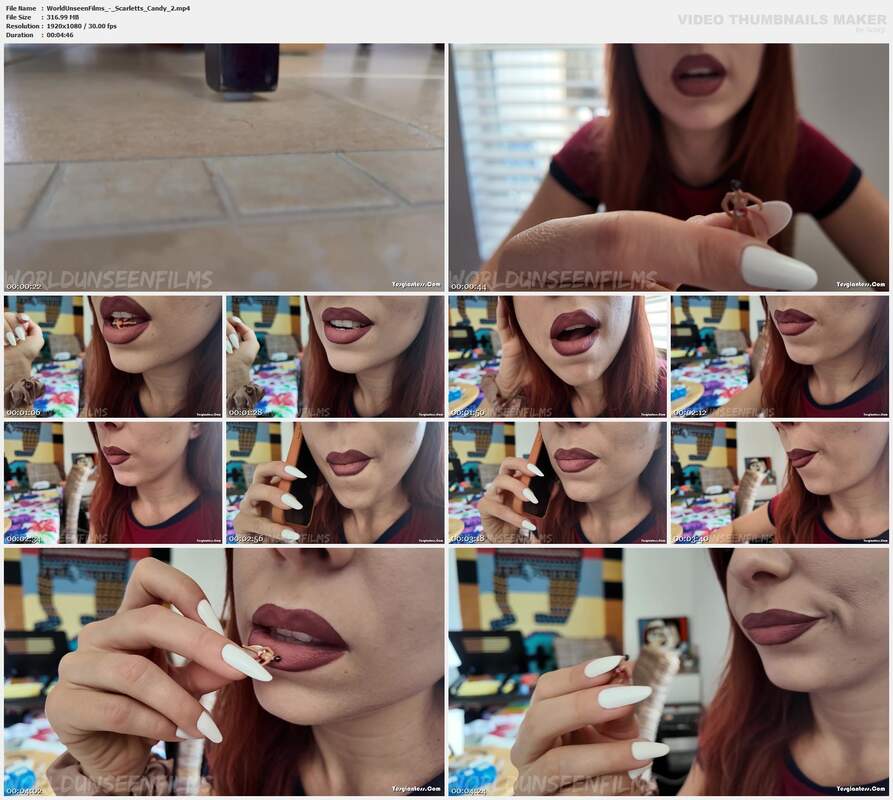Image resolution: width=893 pixels, height=800 pixels.
Task: Choose the thumbnail at 00:02:56
Action: coord(335,483)
